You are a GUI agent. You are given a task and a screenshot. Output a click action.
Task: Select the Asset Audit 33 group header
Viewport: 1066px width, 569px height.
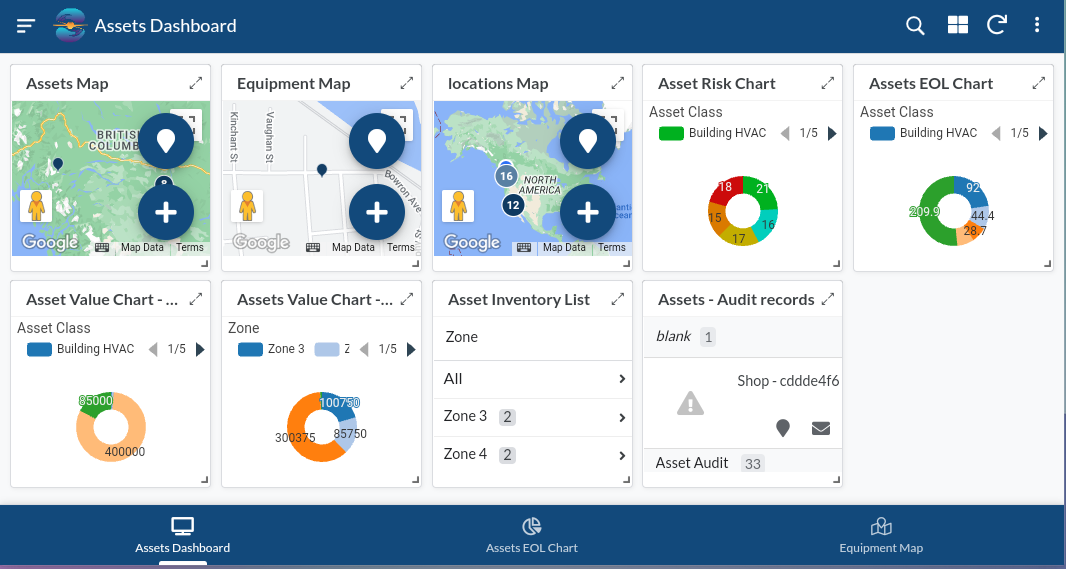click(x=742, y=463)
